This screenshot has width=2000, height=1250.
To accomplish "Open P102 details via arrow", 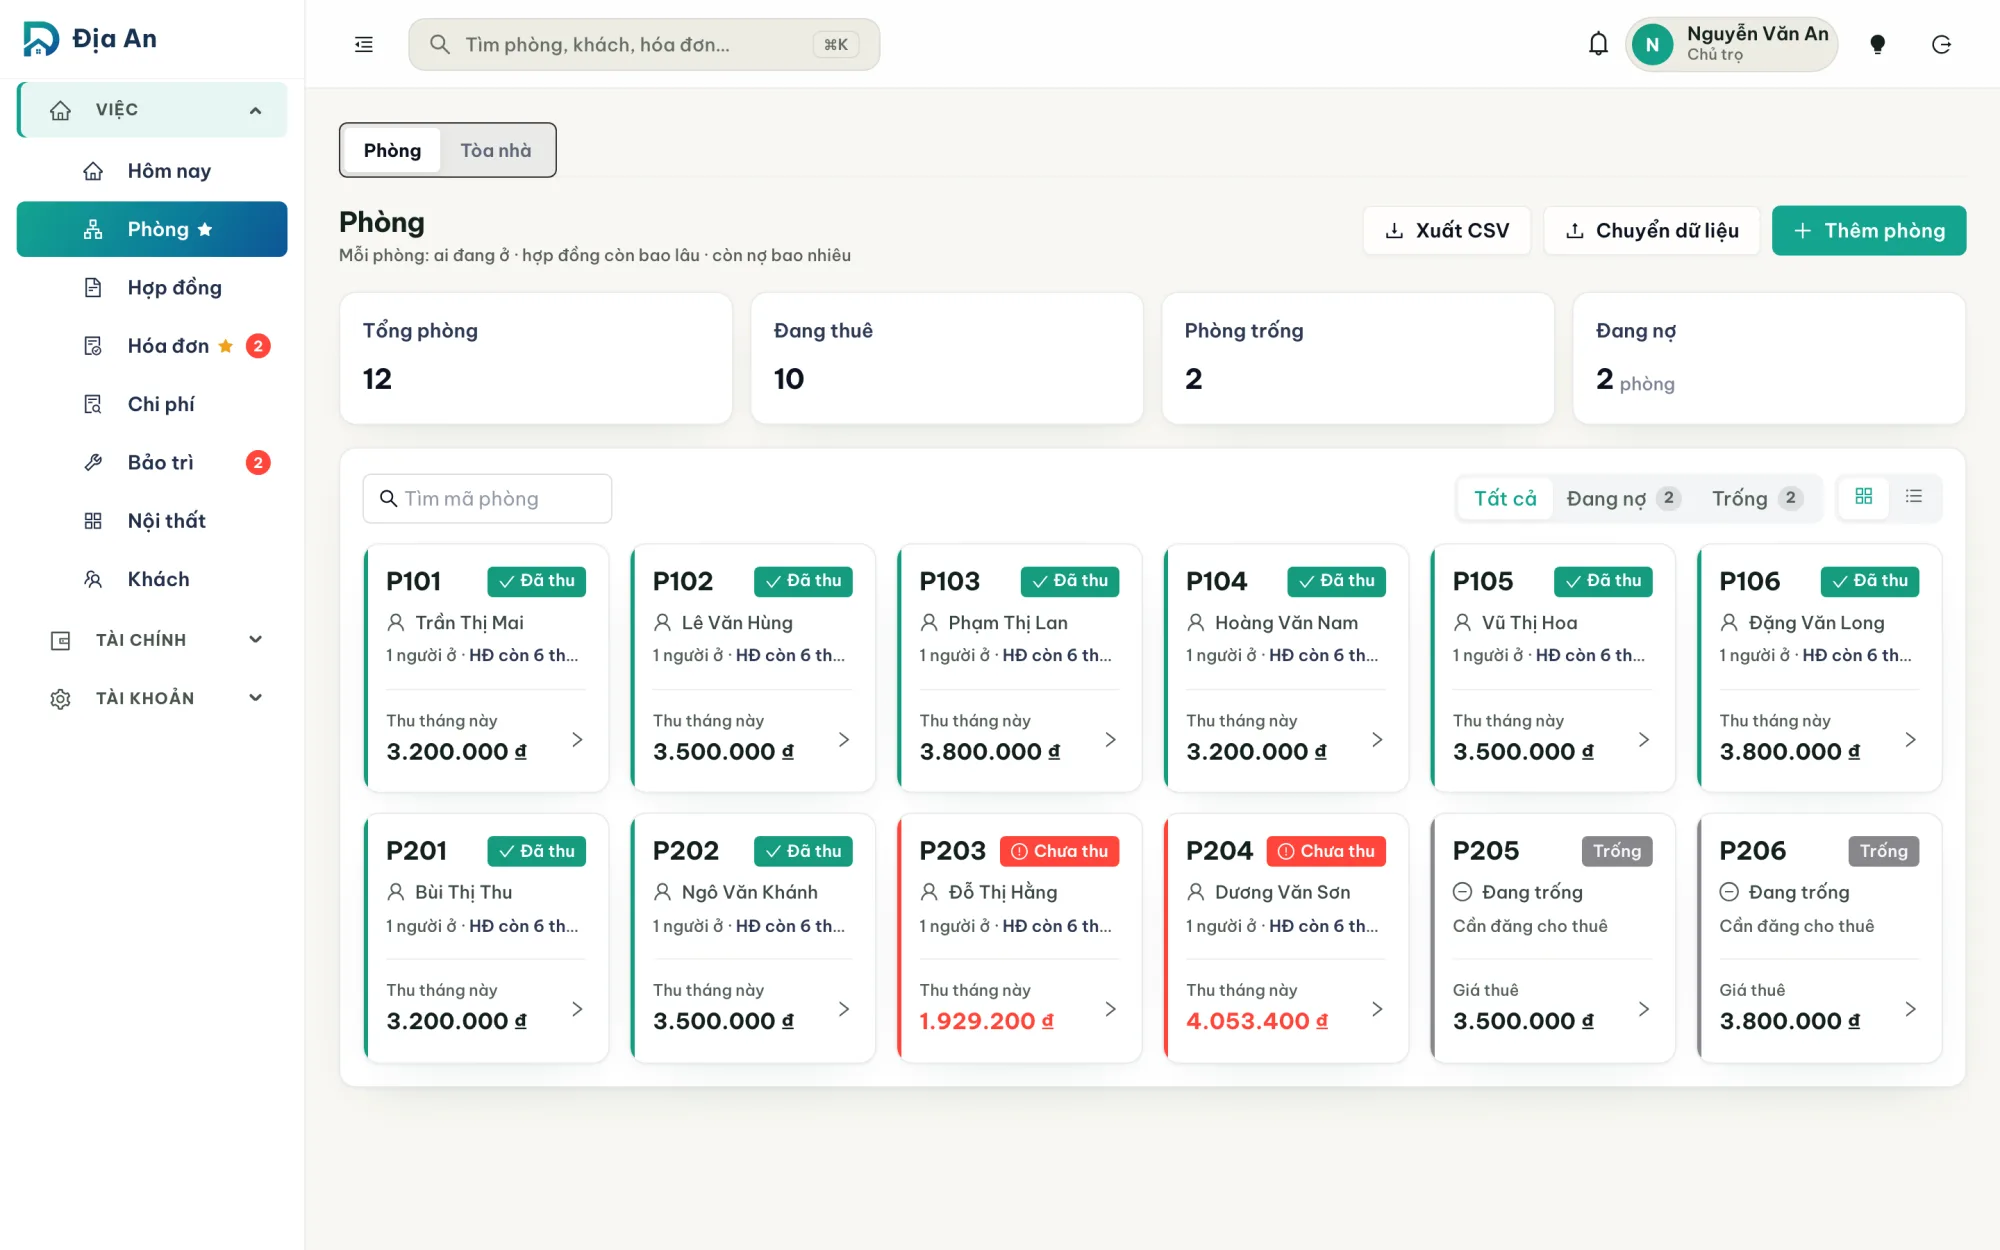I will pos(844,740).
